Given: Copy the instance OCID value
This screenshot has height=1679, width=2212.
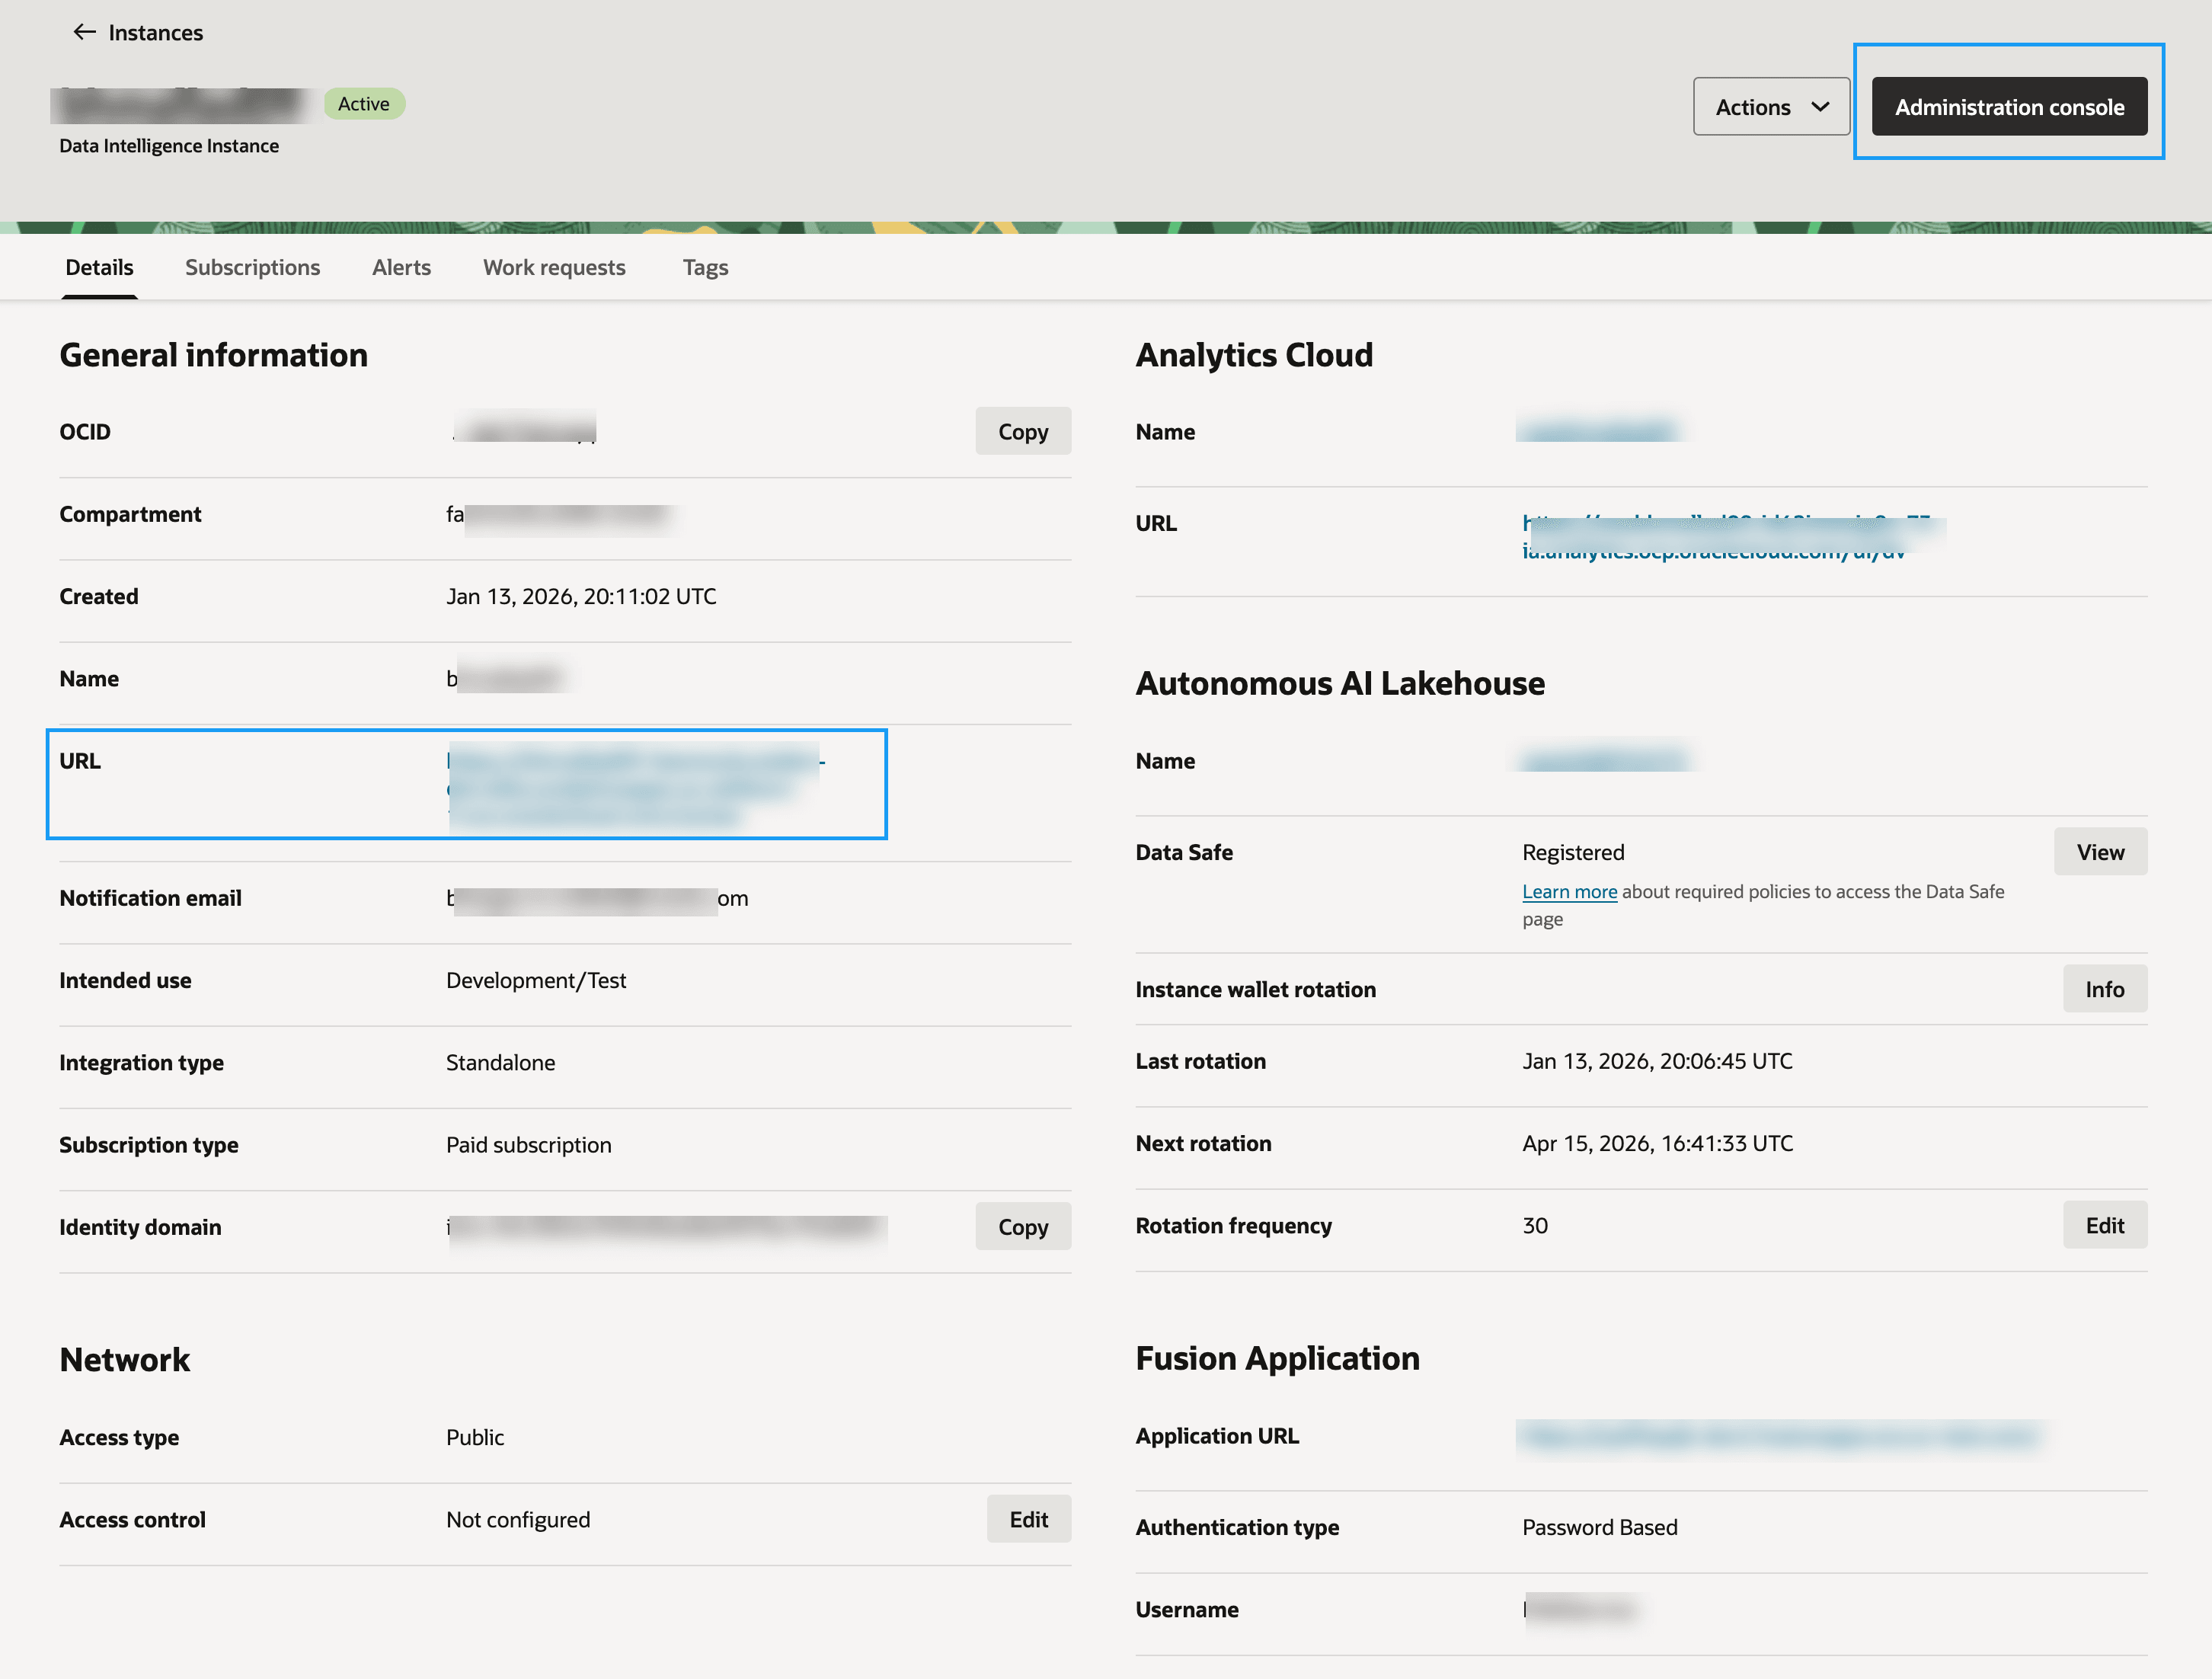Looking at the screenshot, I should [x=1022, y=431].
